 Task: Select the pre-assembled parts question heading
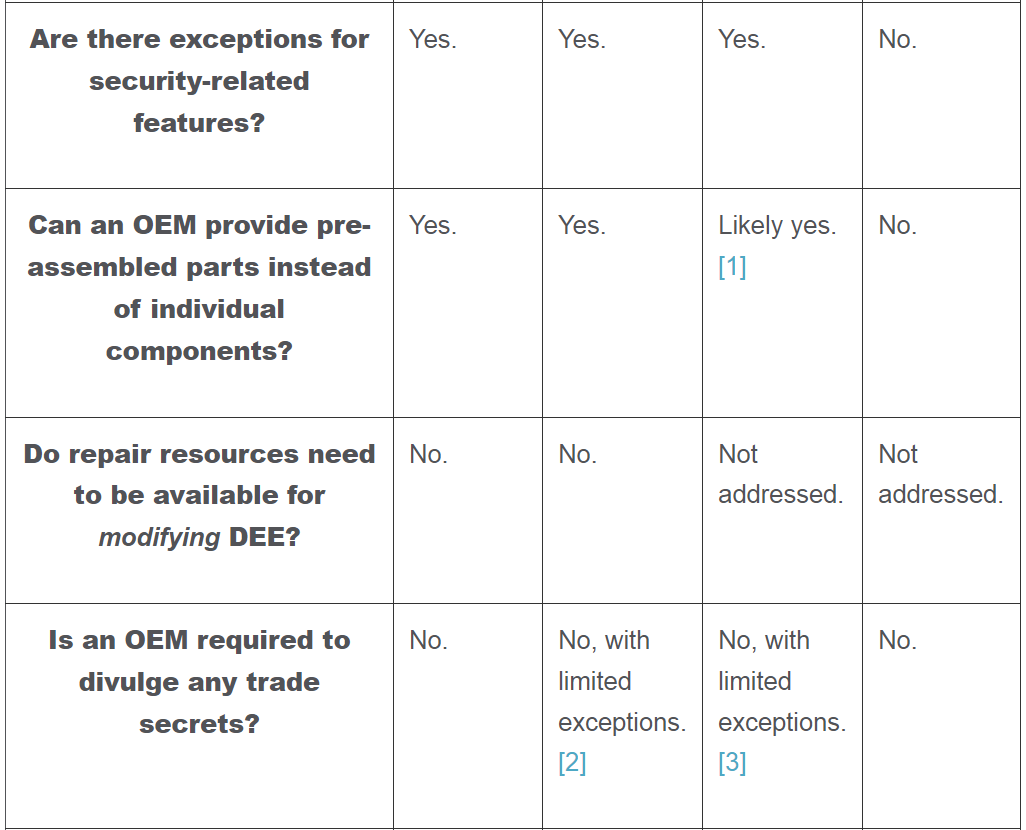pos(199,288)
